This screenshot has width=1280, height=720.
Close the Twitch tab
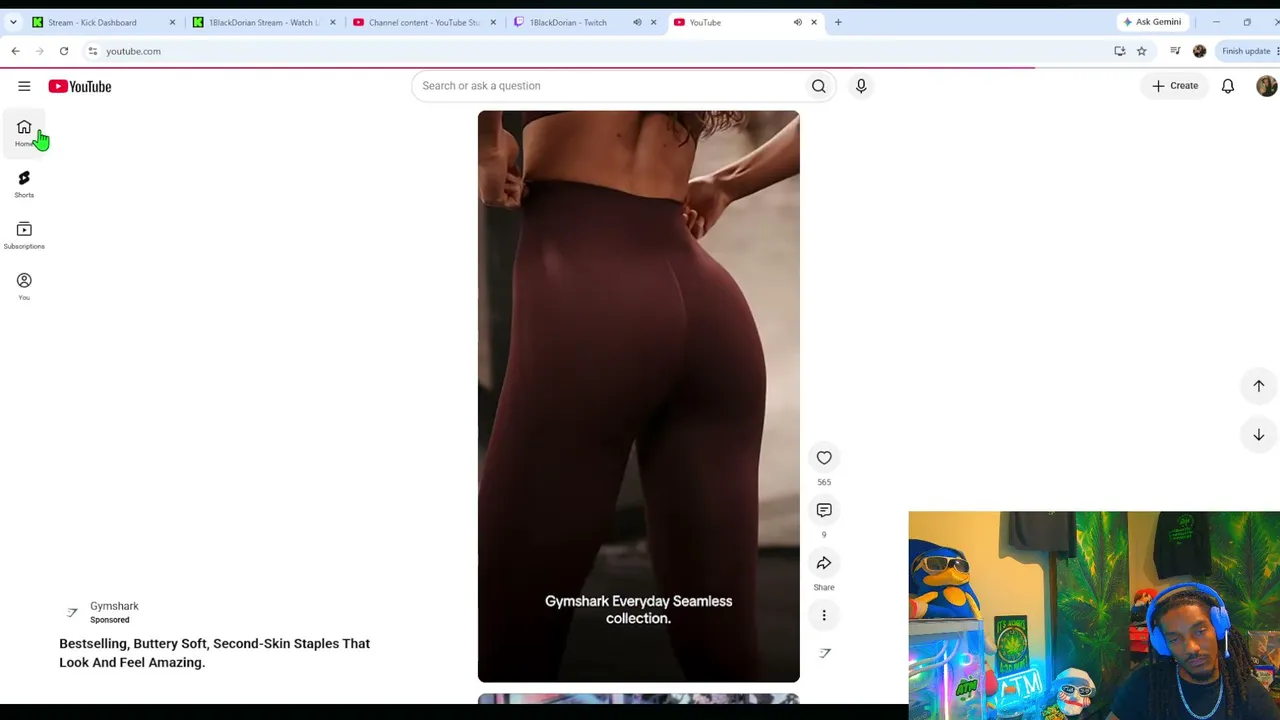[x=653, y=22]
